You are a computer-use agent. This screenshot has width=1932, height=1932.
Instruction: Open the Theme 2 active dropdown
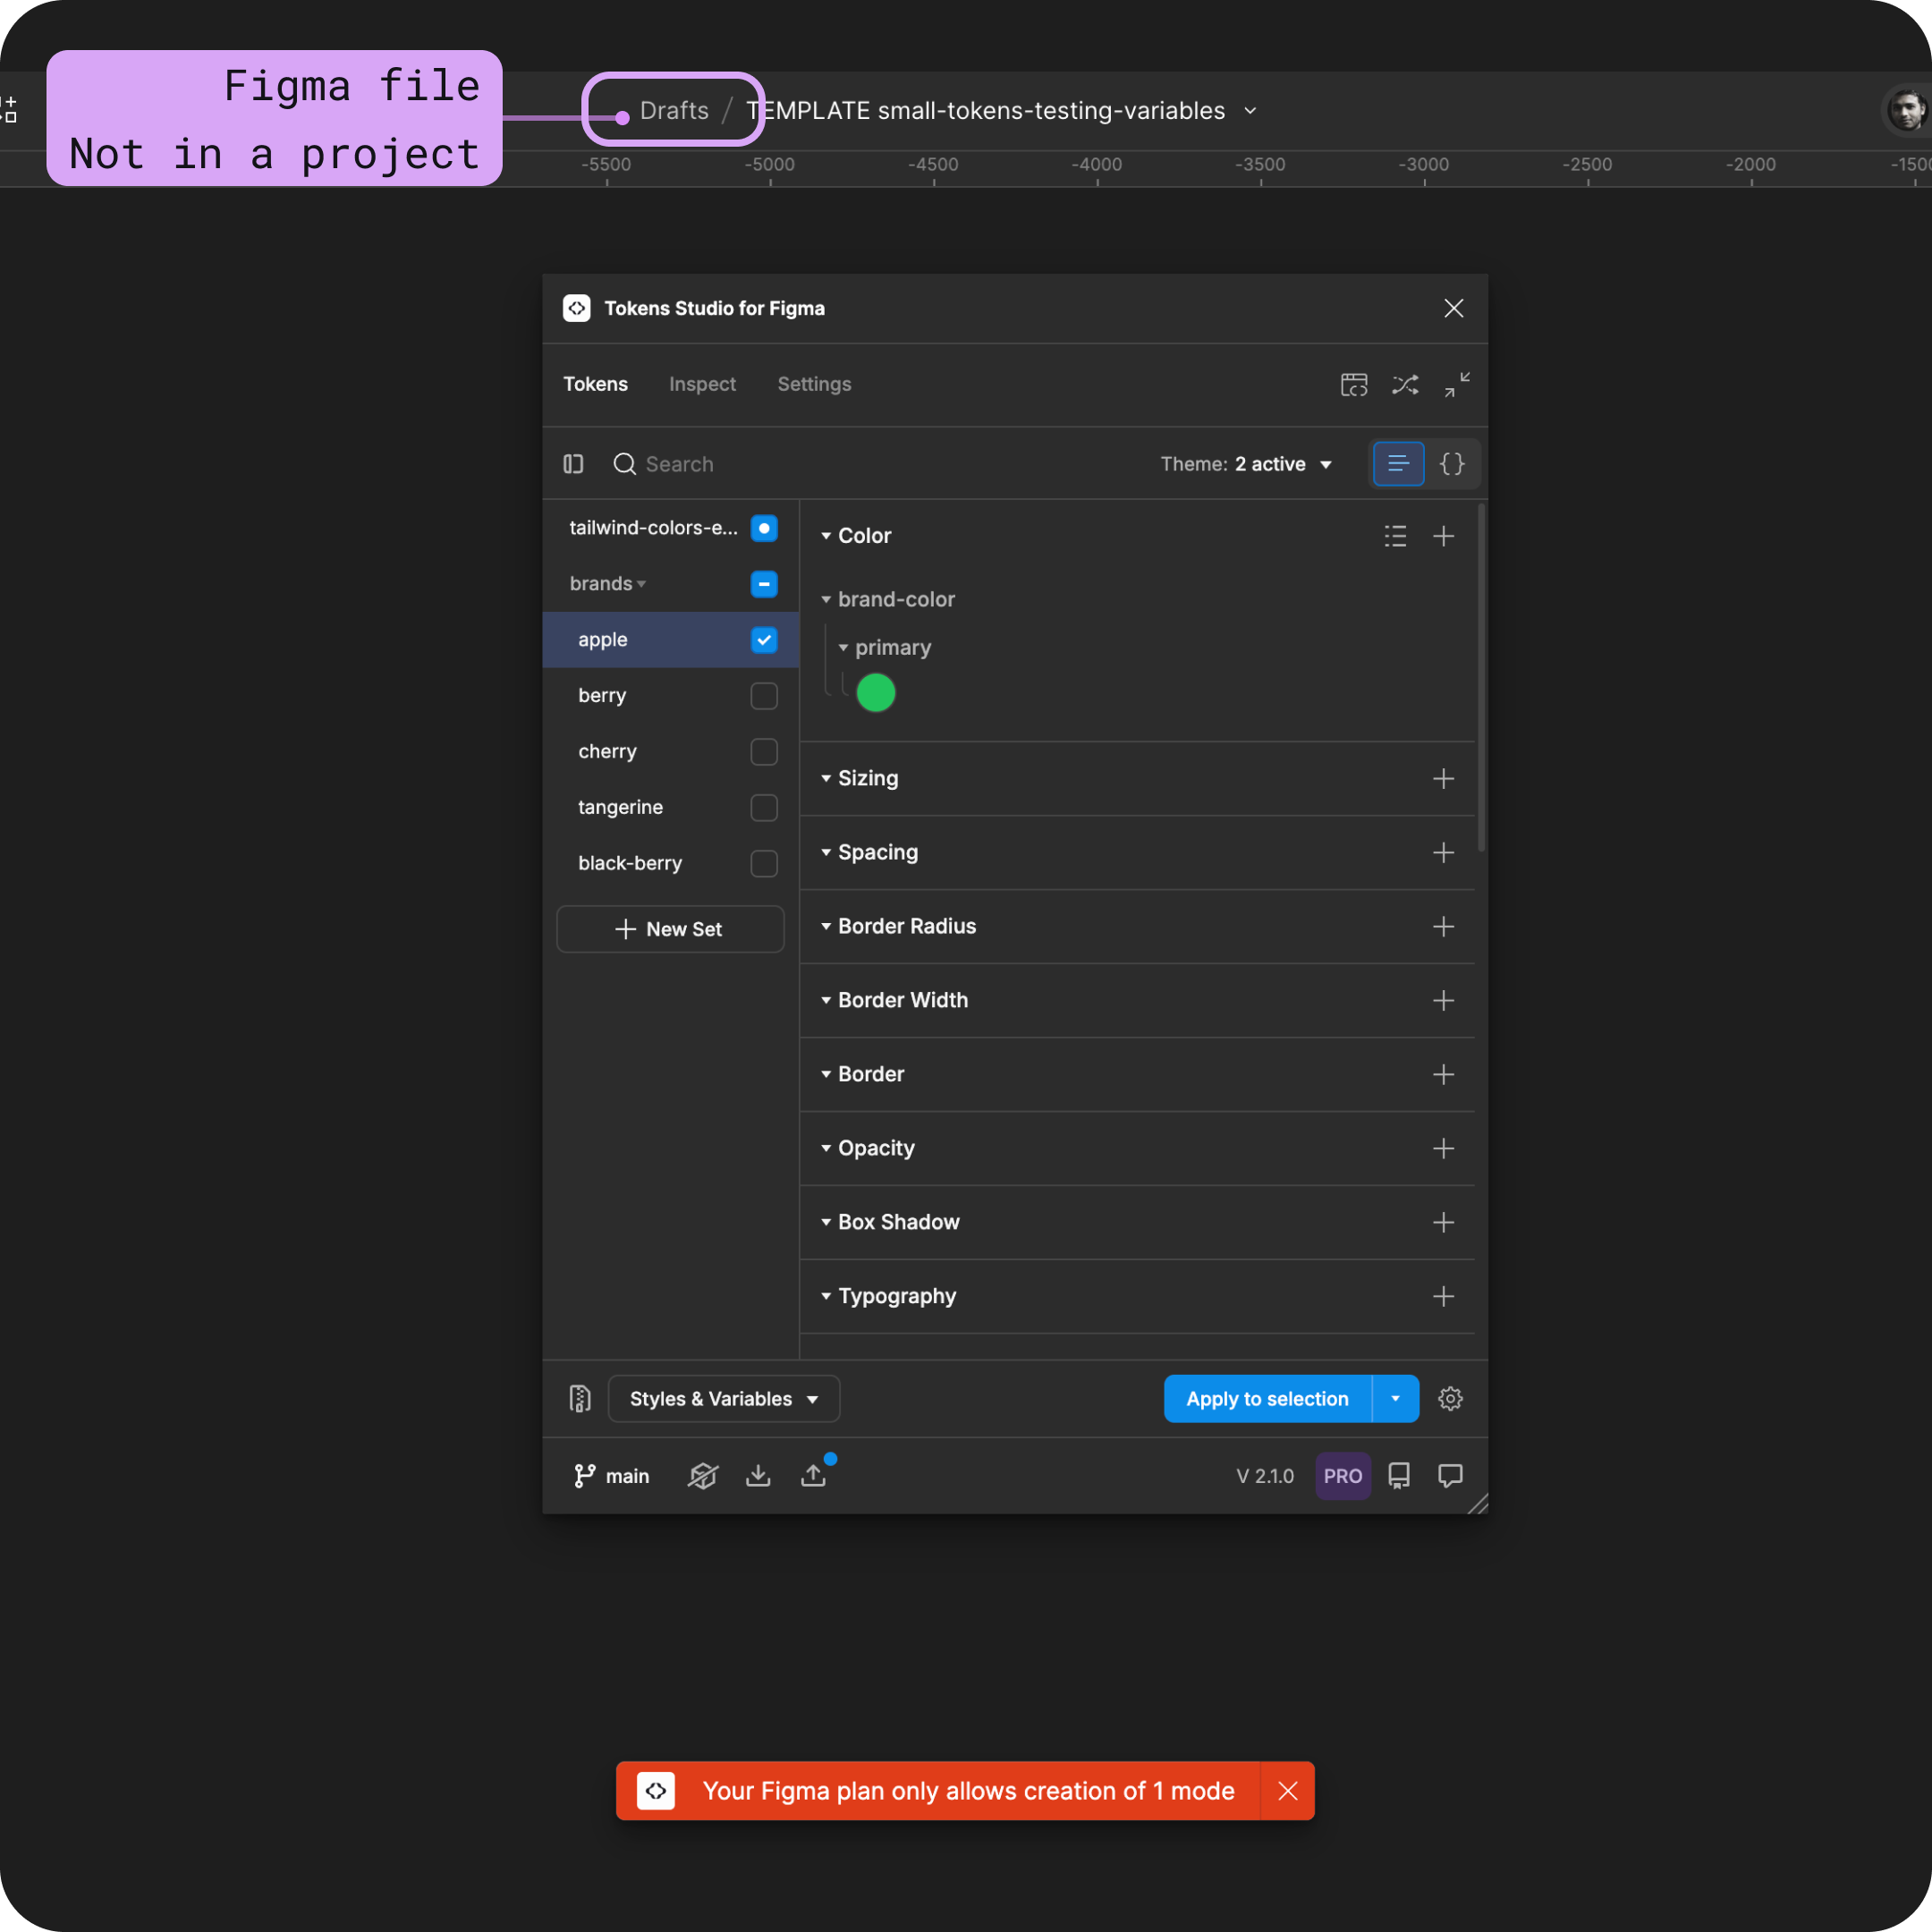pos(1246,464)
